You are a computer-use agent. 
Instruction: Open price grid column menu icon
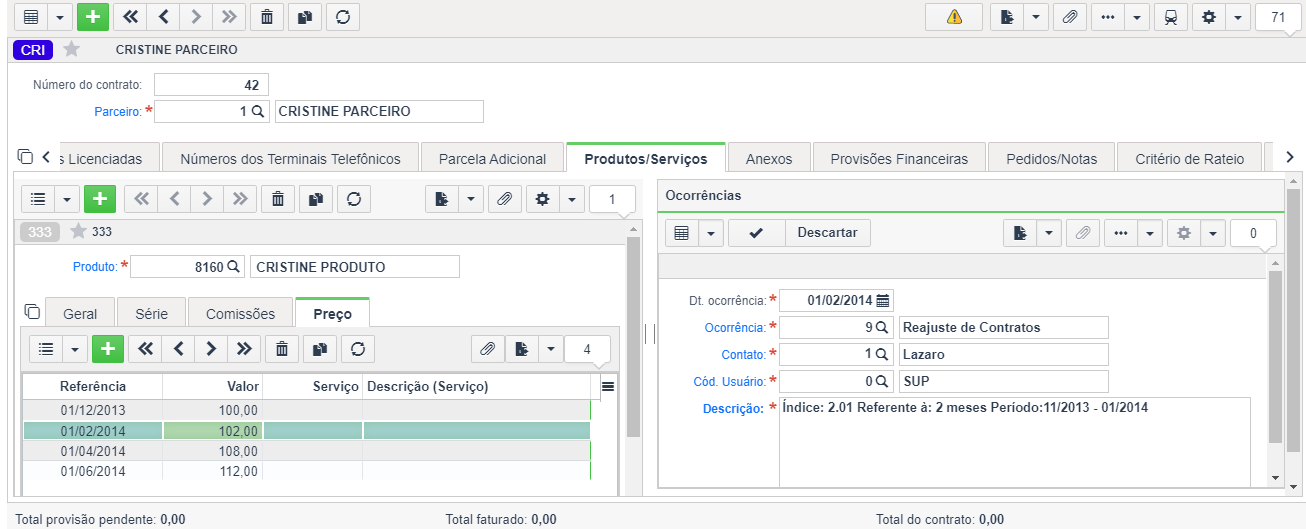pos(607,386)
